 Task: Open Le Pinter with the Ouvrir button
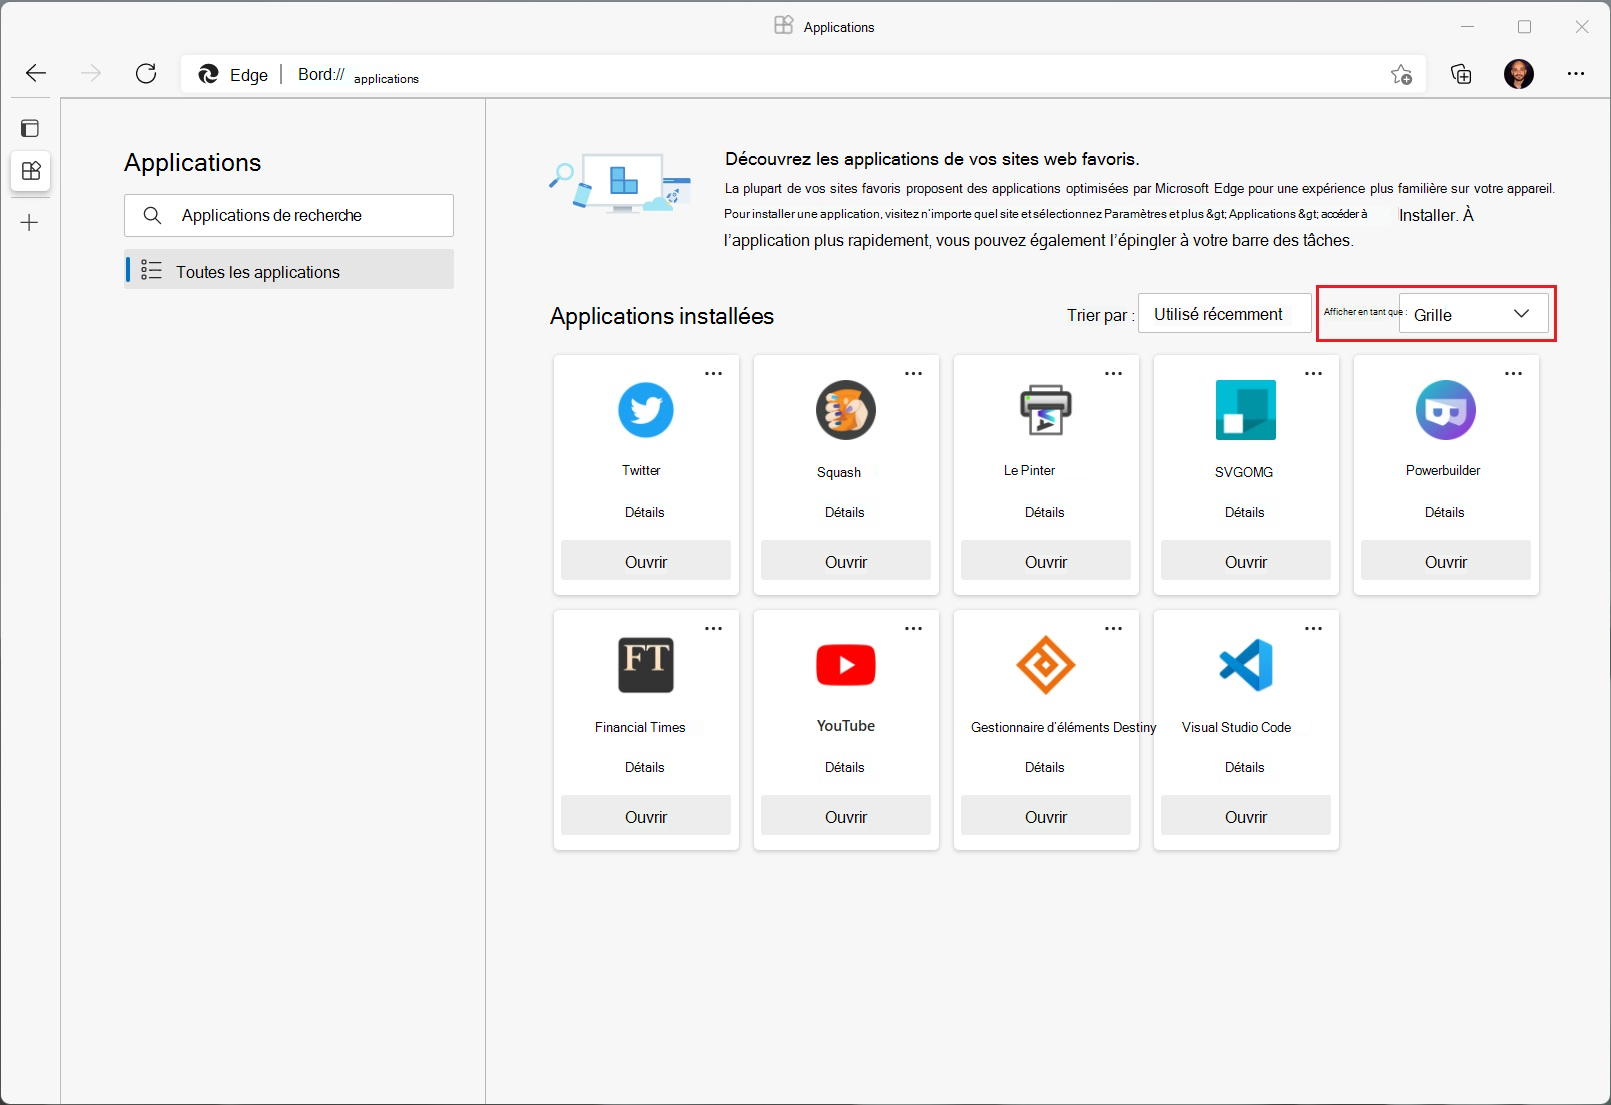1046,561
